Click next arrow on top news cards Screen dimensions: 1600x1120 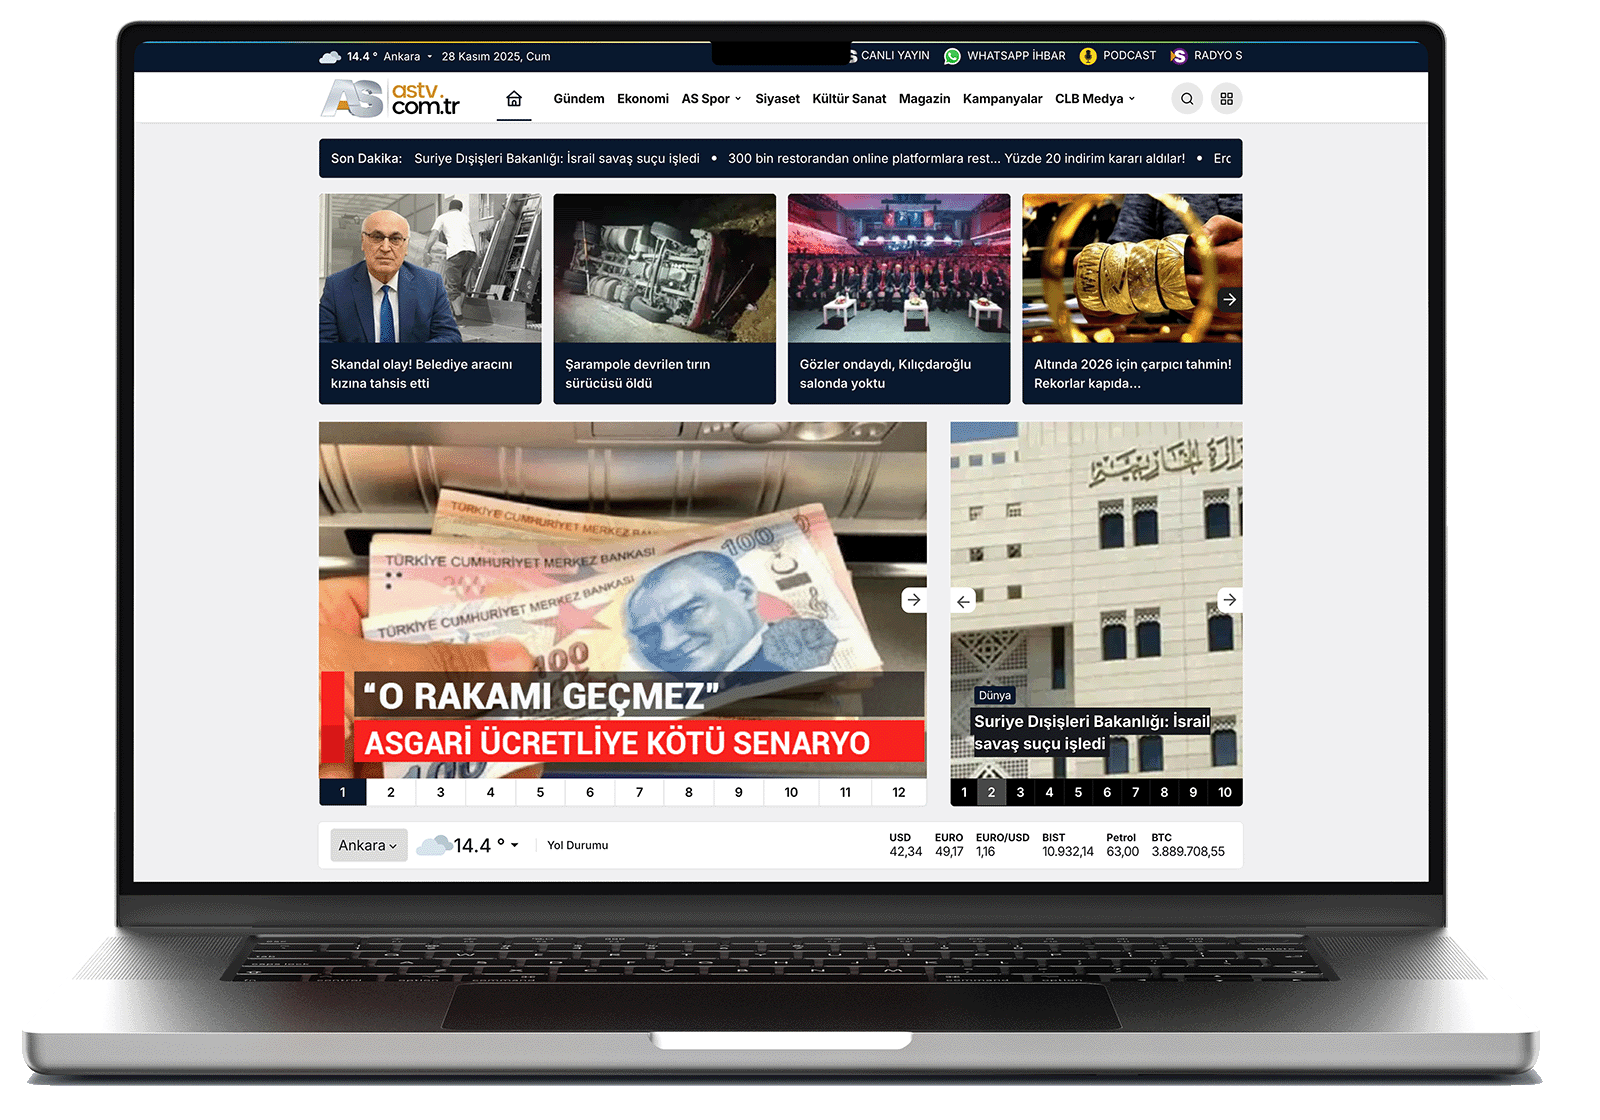tap(1230, 300)
